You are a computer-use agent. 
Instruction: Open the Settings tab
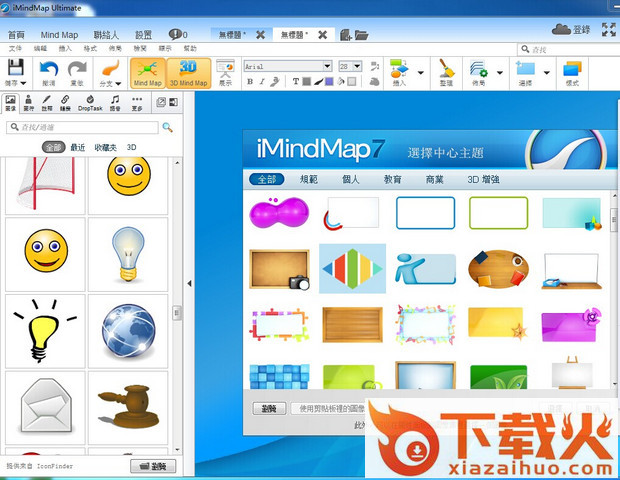(x=144, y=35)
